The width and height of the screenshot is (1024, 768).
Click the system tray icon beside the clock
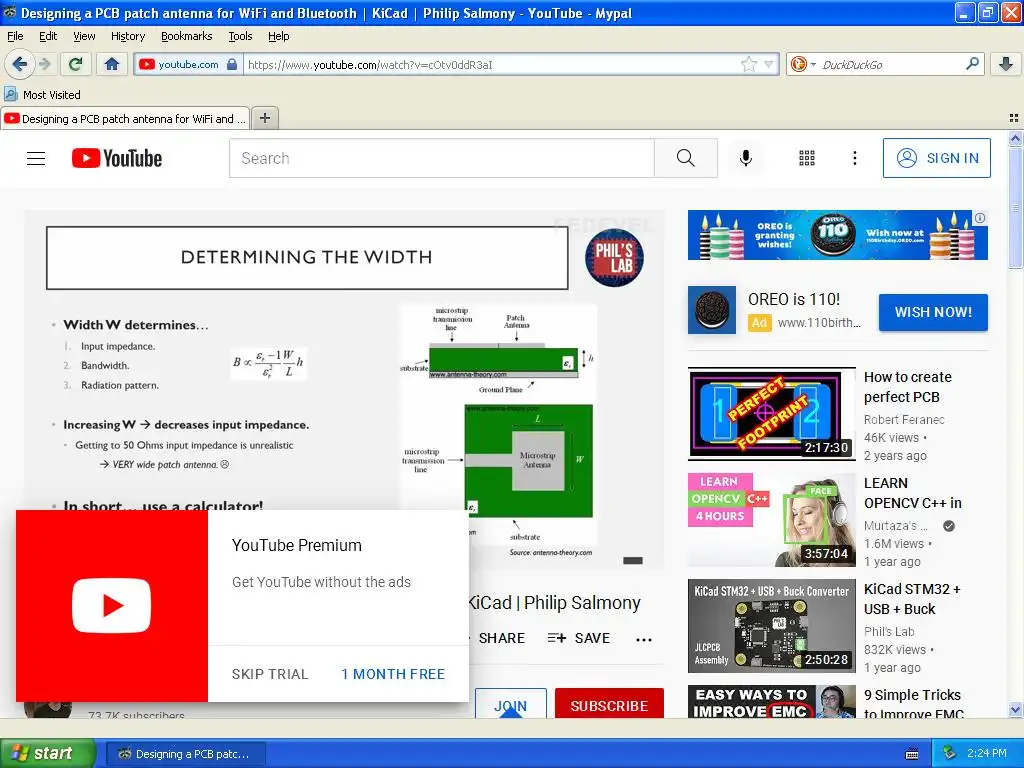(949, 753)
